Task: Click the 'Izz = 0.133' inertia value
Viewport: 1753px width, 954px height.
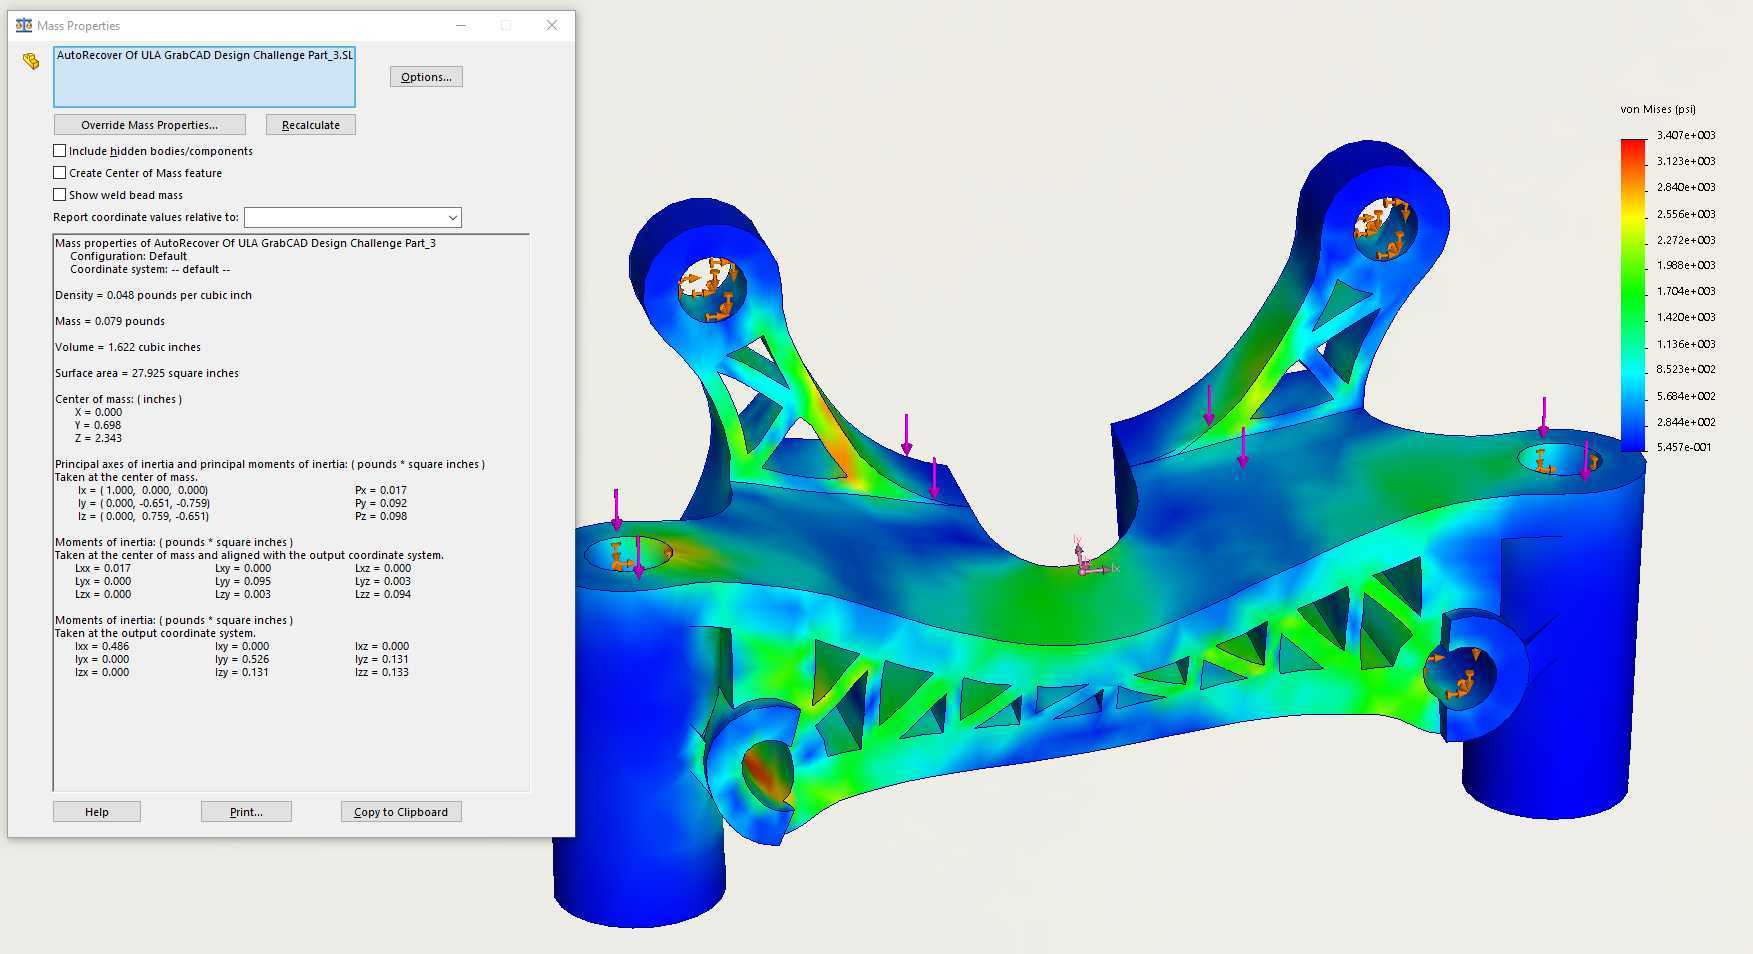Action: (382, 672)
